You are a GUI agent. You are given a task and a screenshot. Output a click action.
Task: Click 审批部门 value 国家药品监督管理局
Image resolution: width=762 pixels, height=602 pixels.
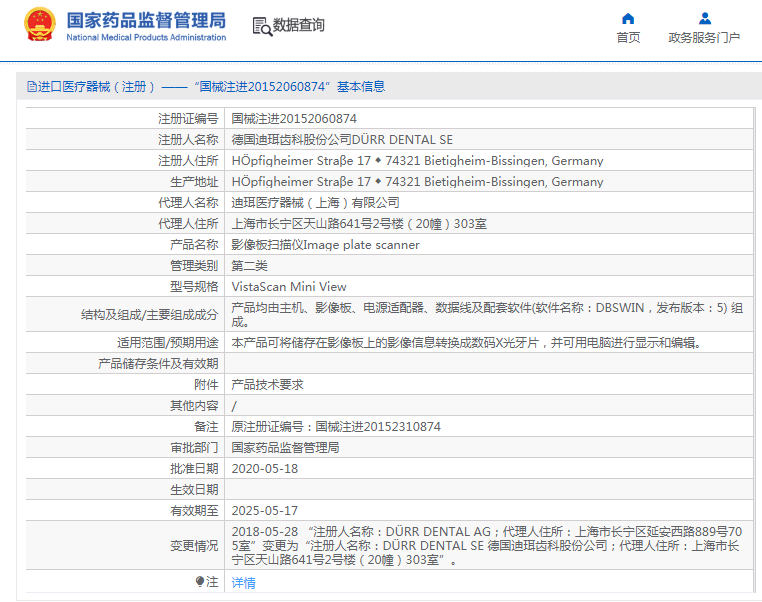pyautogui.click(x=285, y=447)
